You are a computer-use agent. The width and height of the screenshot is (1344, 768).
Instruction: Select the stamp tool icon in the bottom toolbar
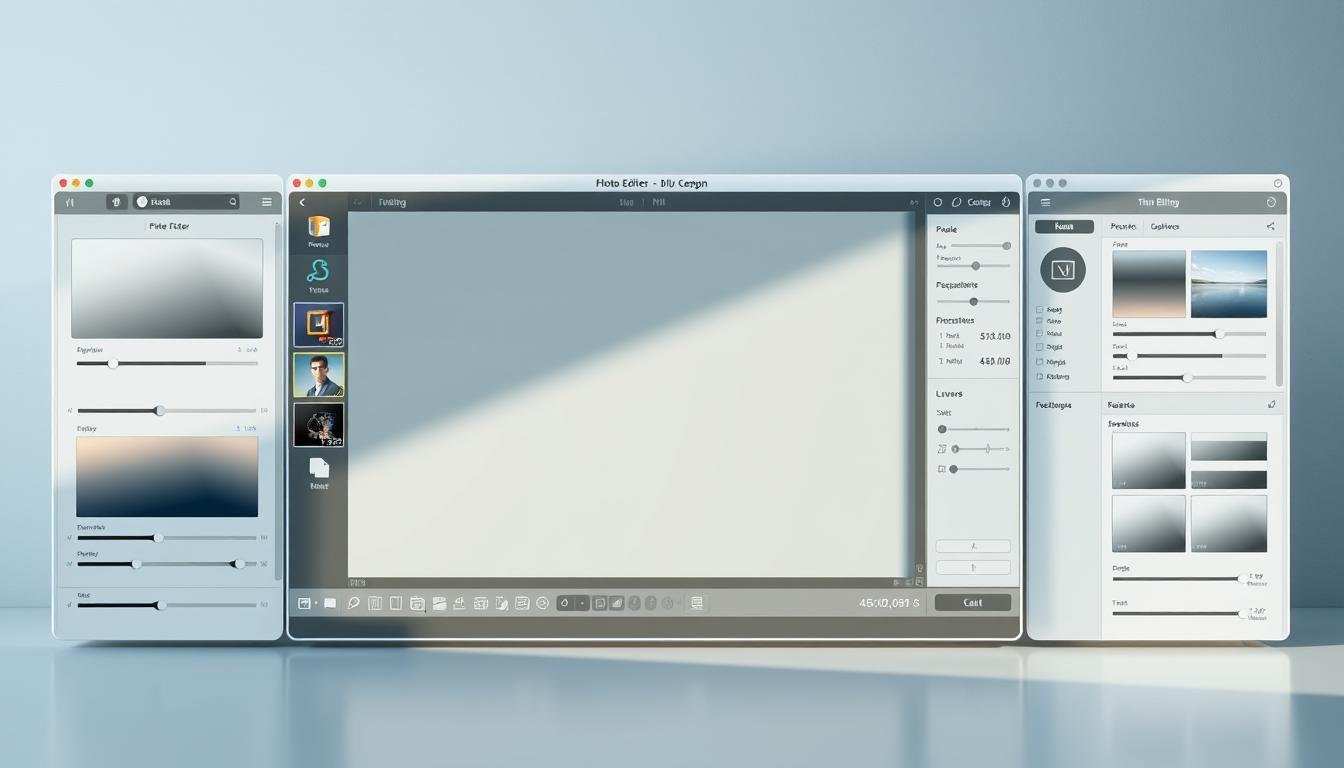click(459, 603)
